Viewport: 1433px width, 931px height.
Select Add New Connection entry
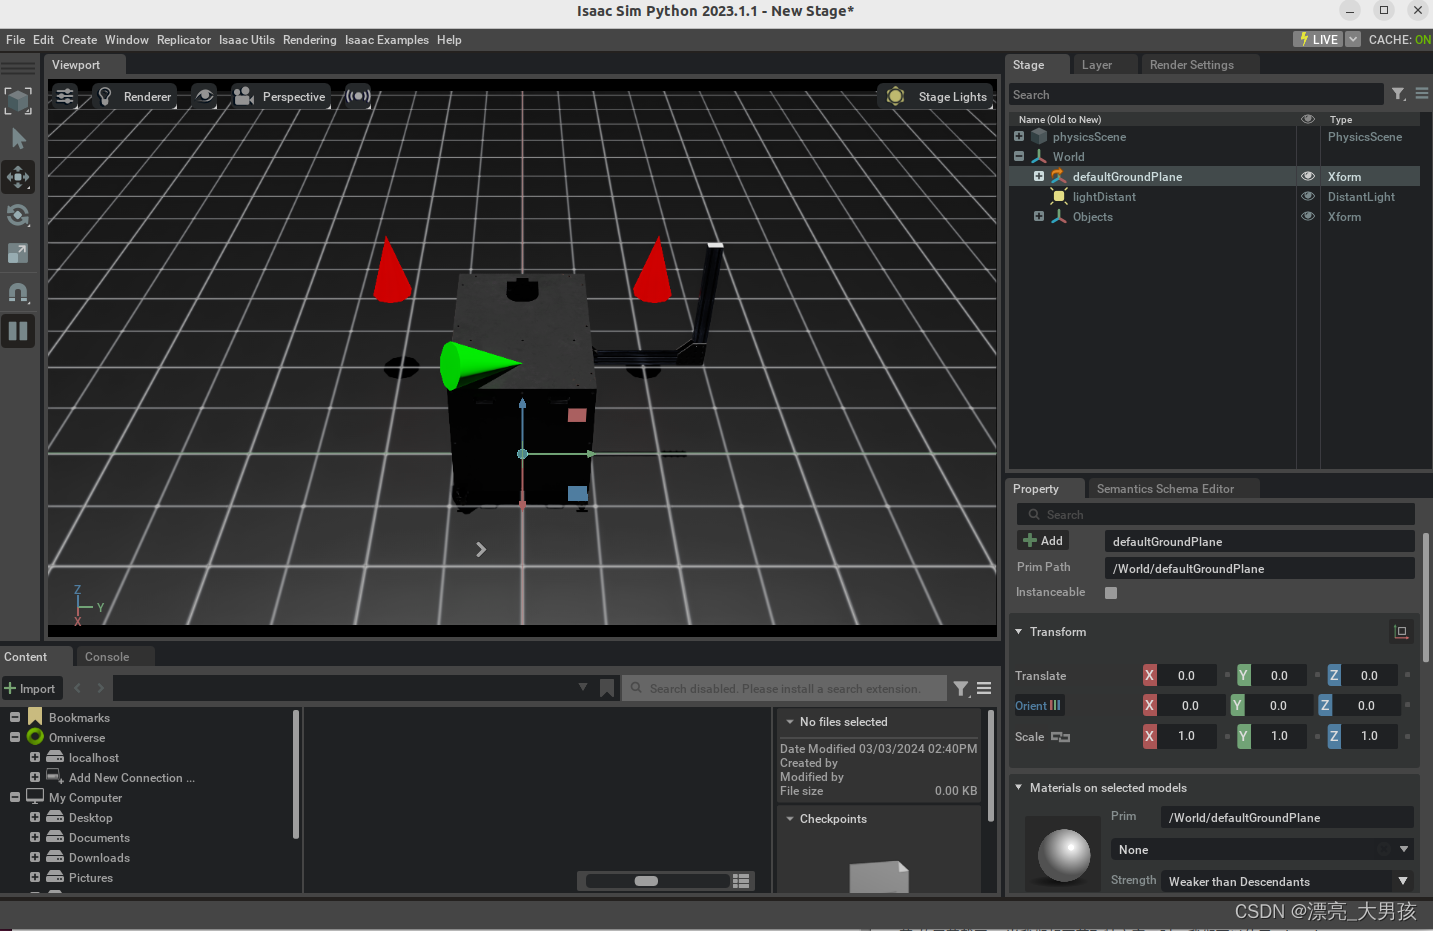pos(132,778)
